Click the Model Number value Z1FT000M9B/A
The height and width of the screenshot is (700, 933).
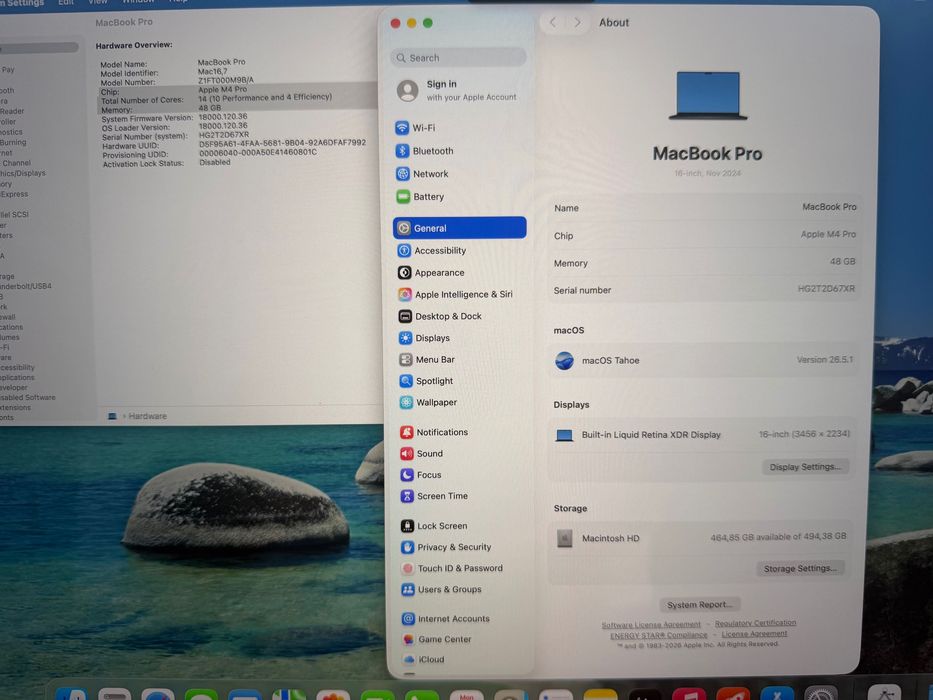pyautogui.click(x=226, y=80)
